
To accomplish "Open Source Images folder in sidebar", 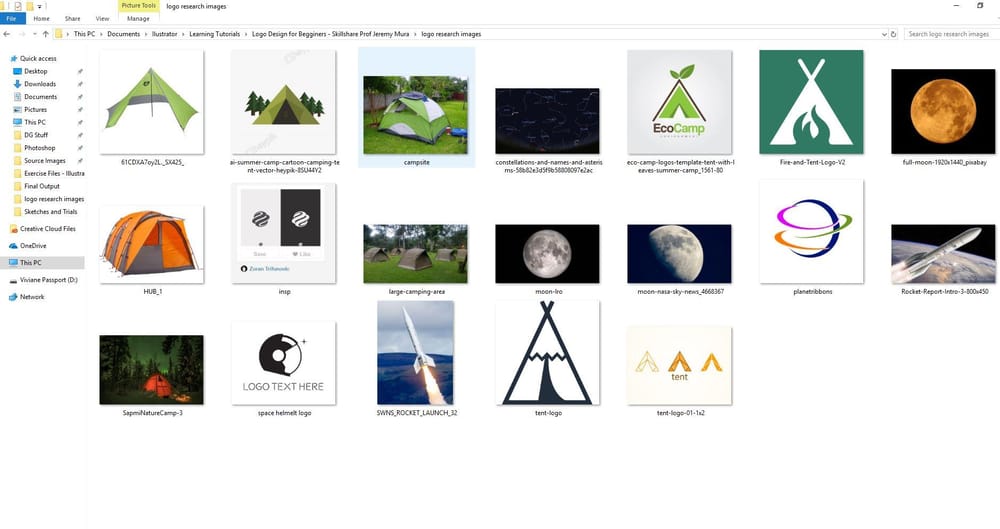I will coord(45,160).
